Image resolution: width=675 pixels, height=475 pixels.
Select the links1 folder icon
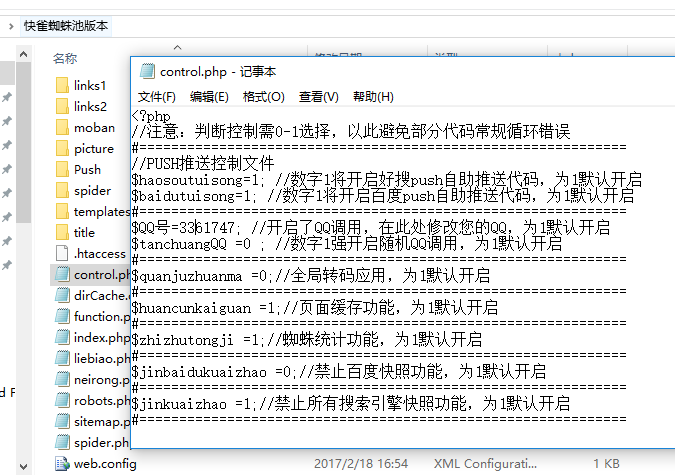pos(62,85)
